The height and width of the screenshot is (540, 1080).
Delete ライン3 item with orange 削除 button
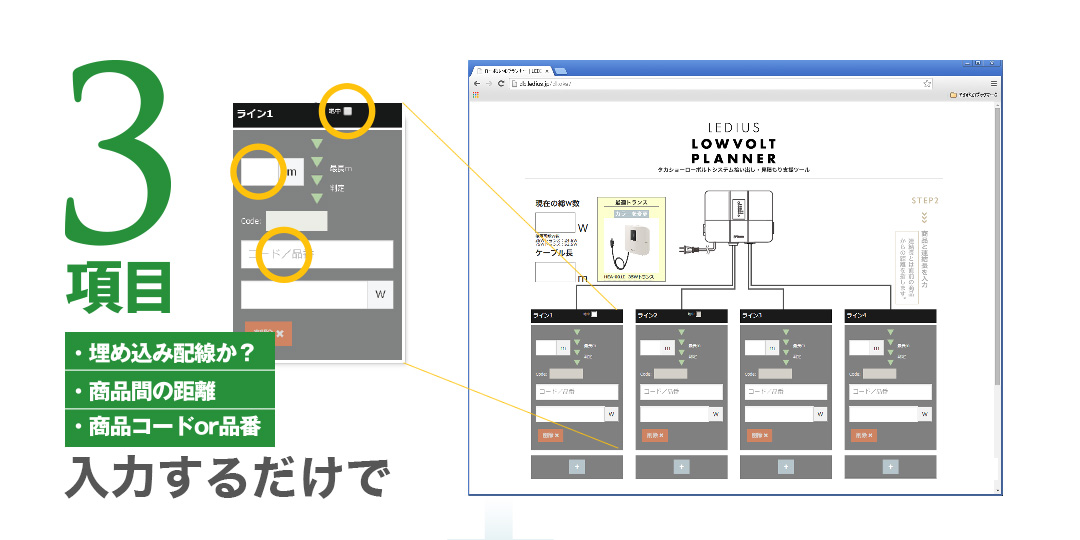(759, 435)
